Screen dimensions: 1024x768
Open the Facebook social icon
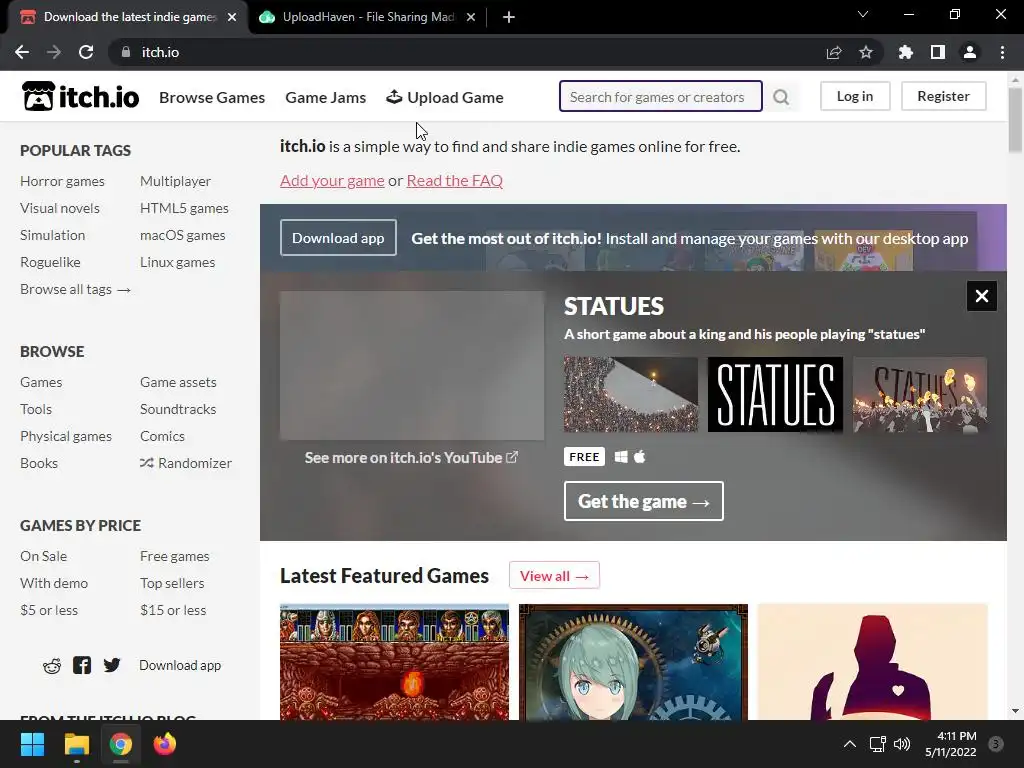click(x=82, y=665)
